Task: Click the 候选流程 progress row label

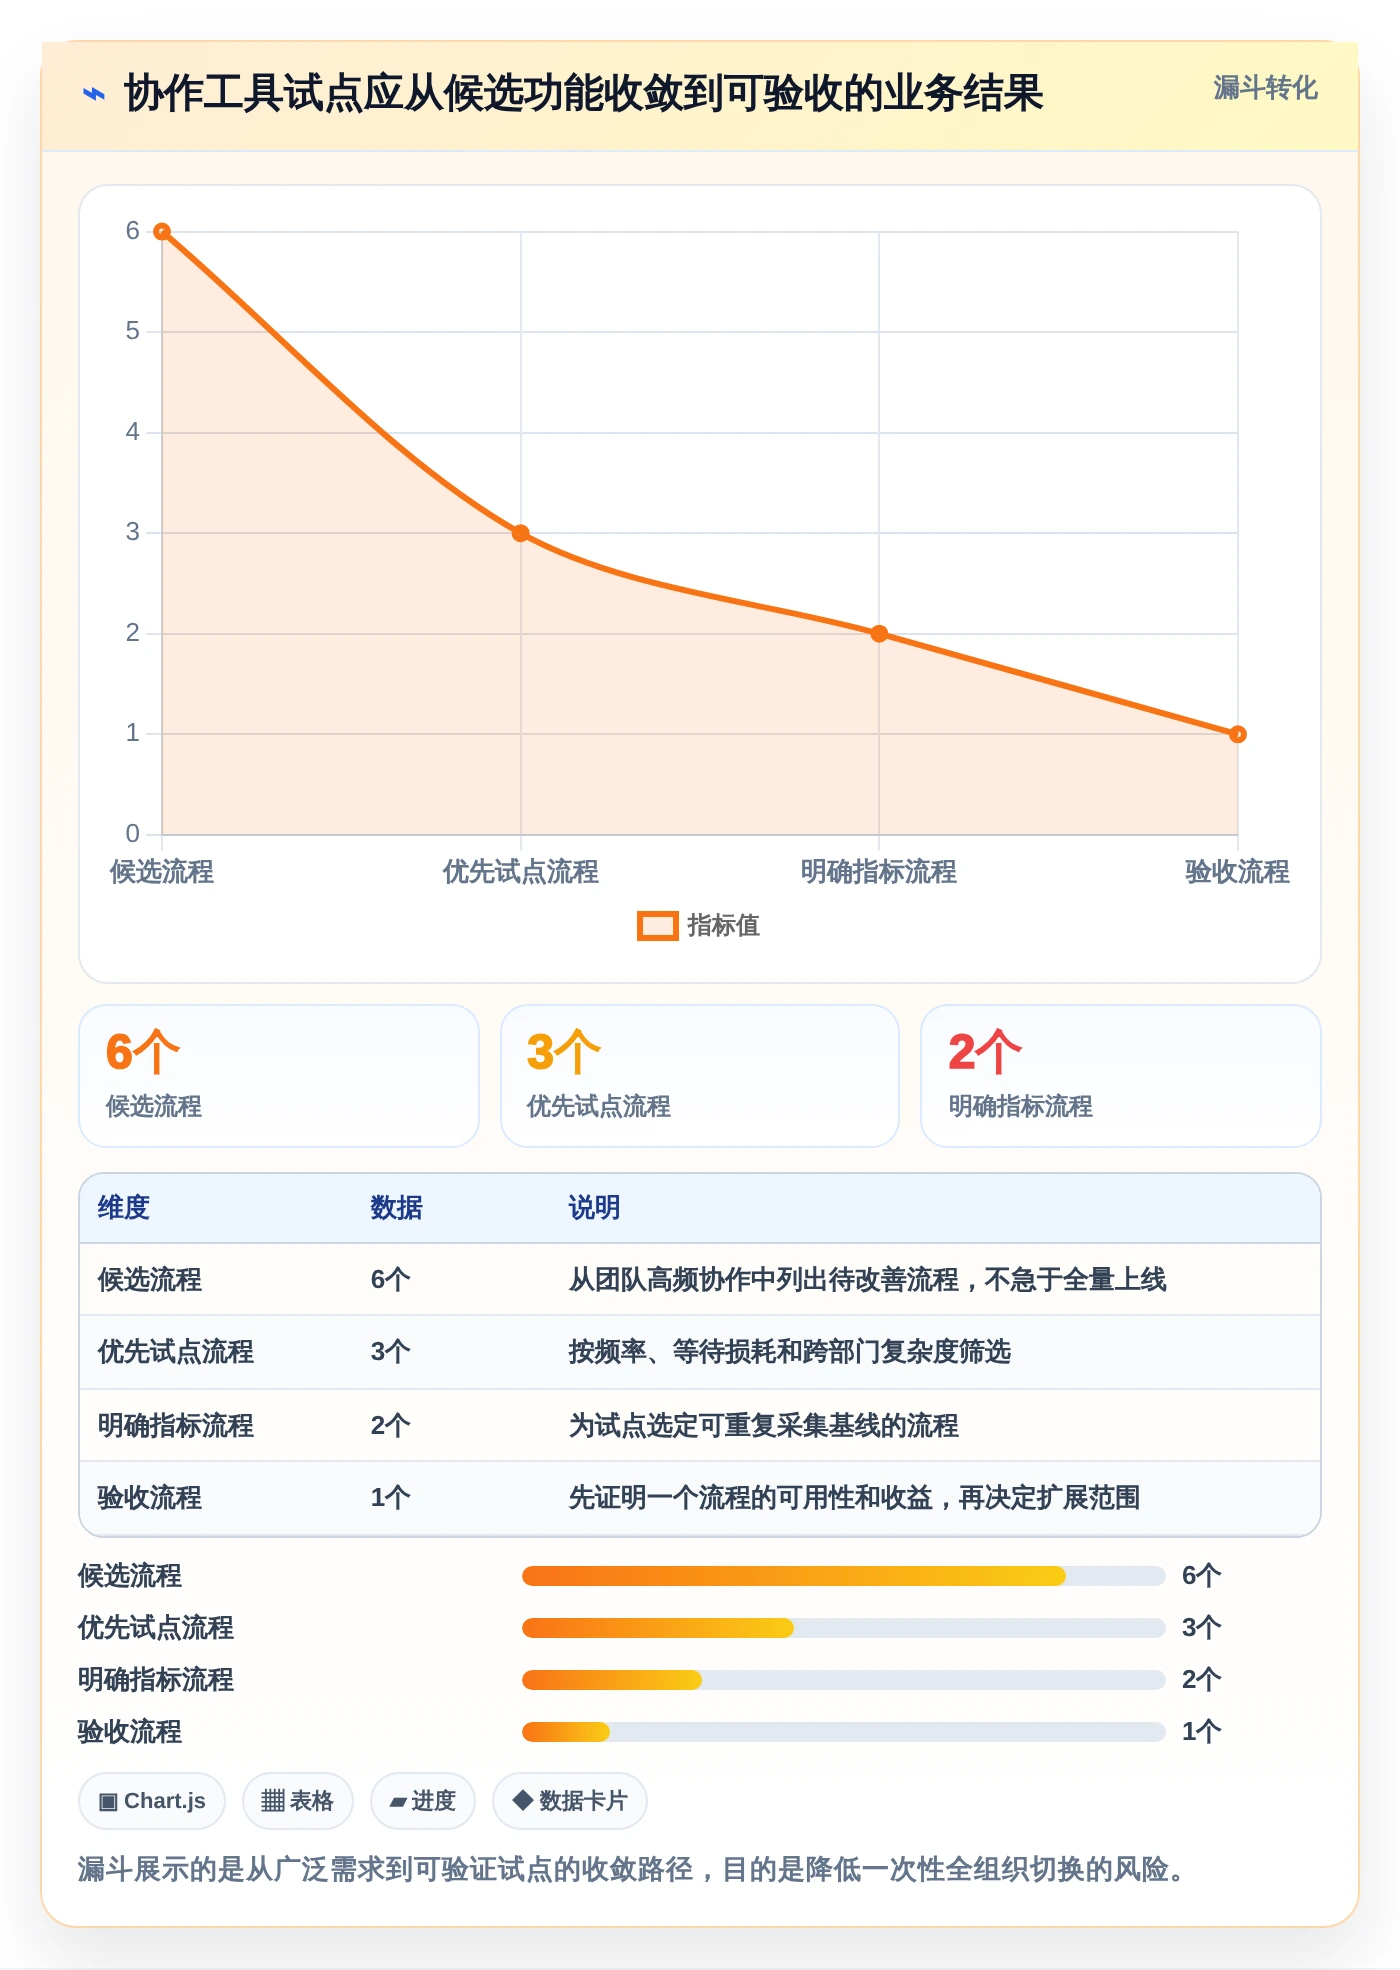Action: pyautogui.click(x=130, y=1576)
